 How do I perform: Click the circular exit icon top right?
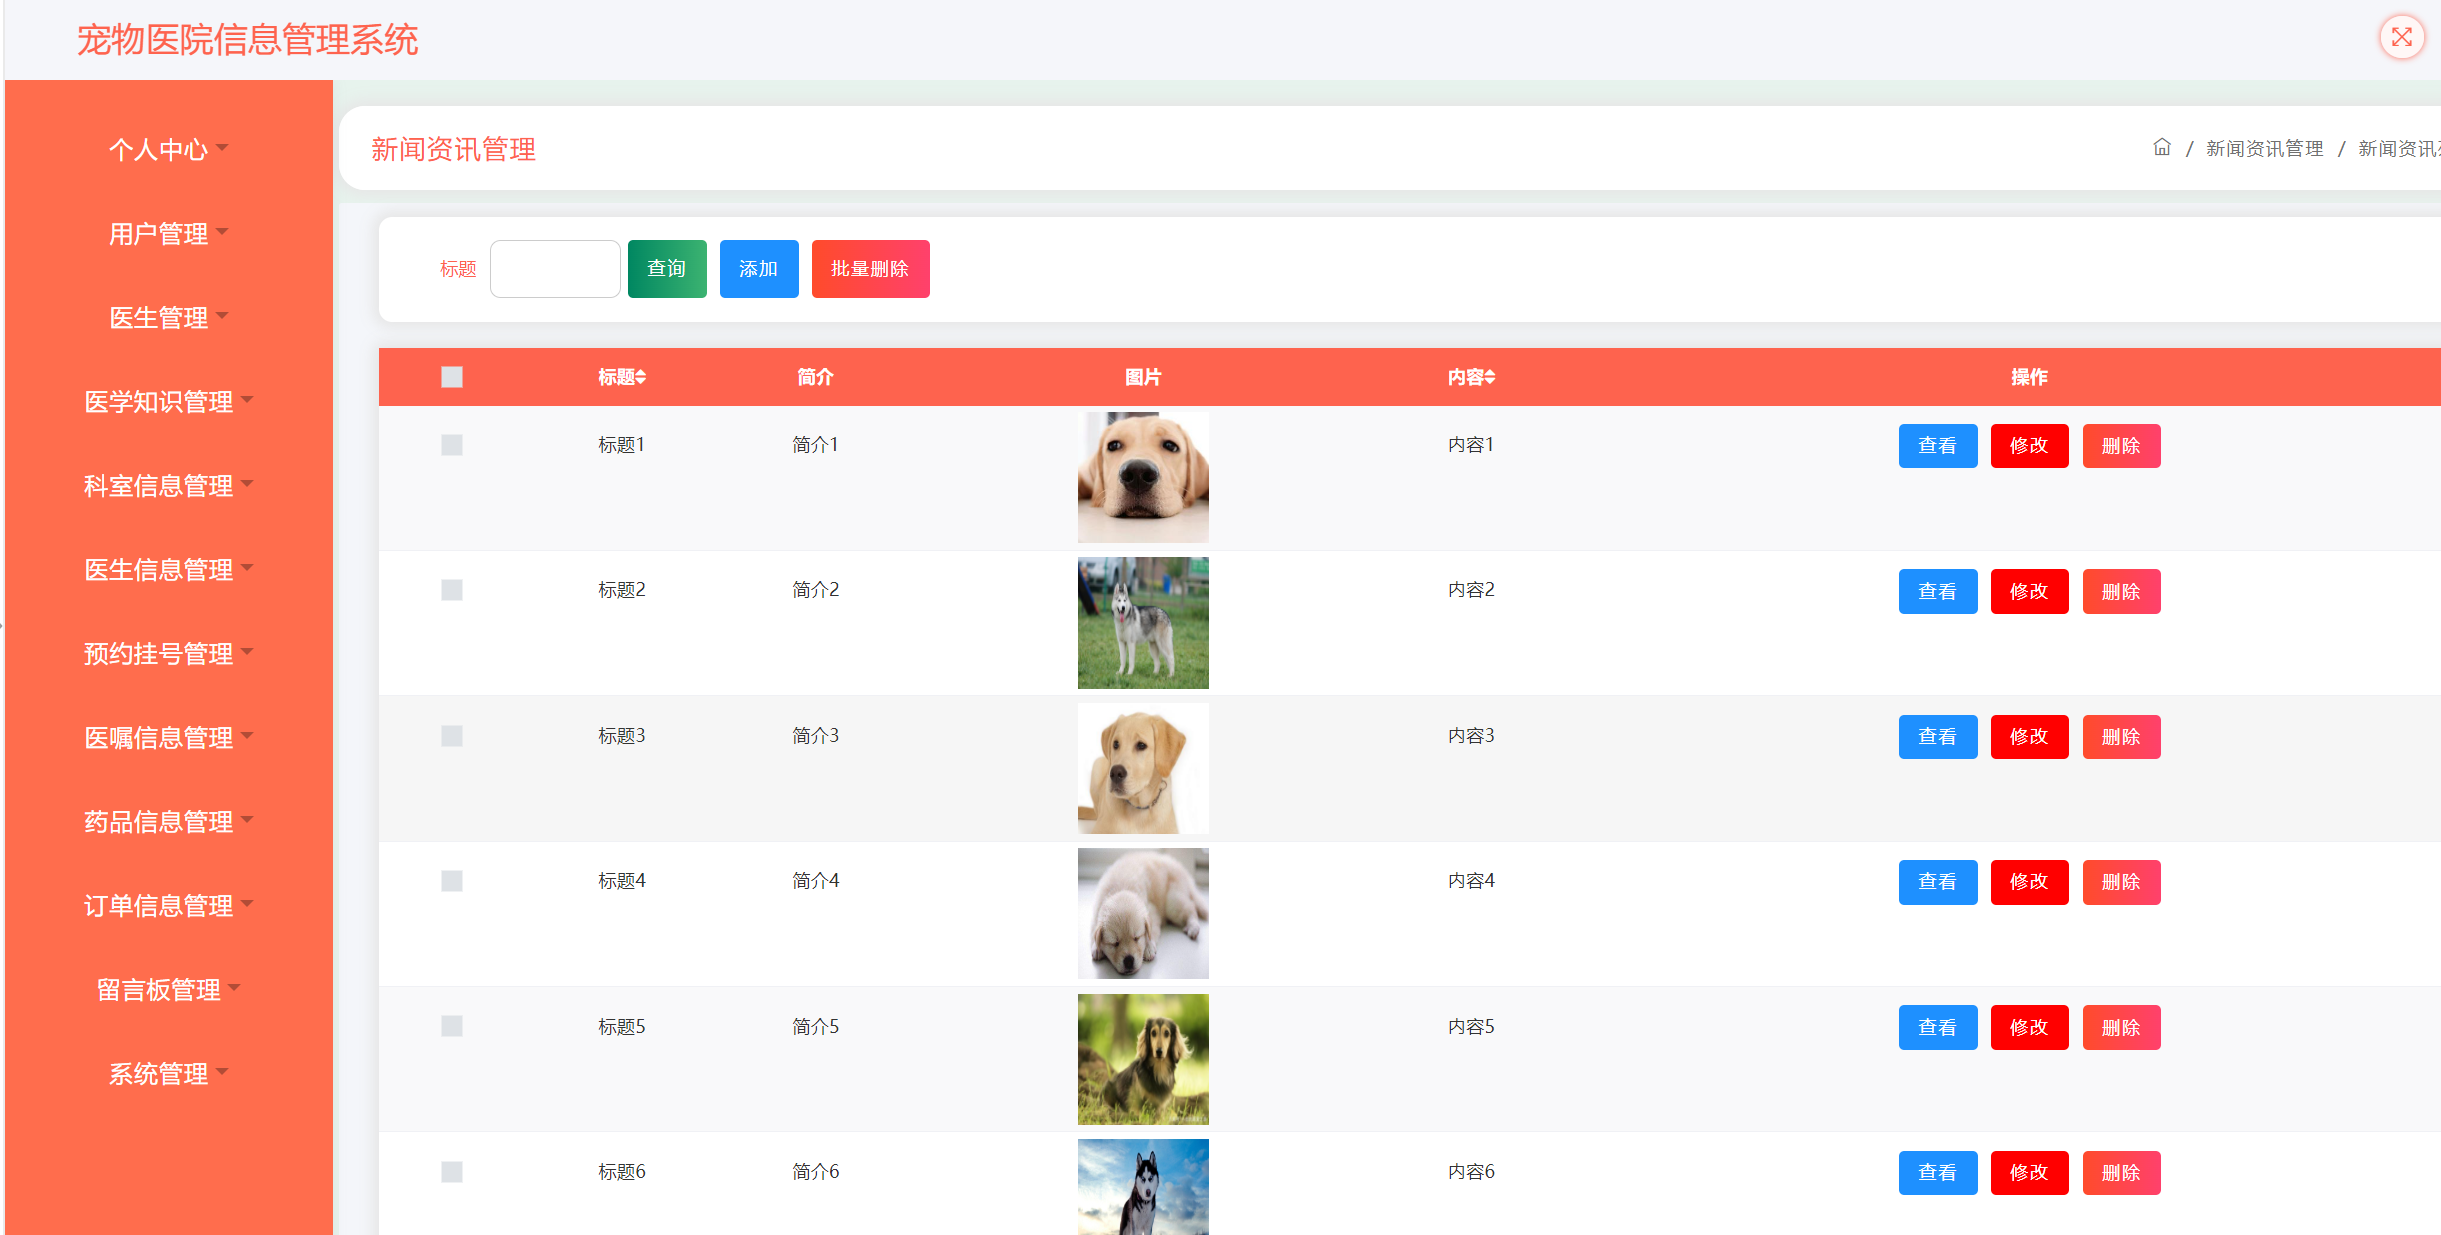click(x=2401, y=38)
